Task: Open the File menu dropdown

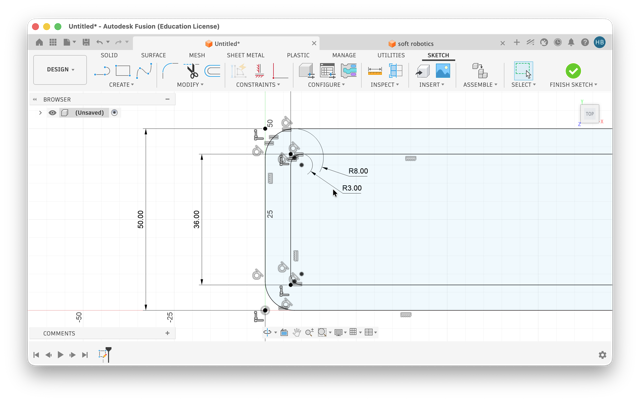Action: 69,42
